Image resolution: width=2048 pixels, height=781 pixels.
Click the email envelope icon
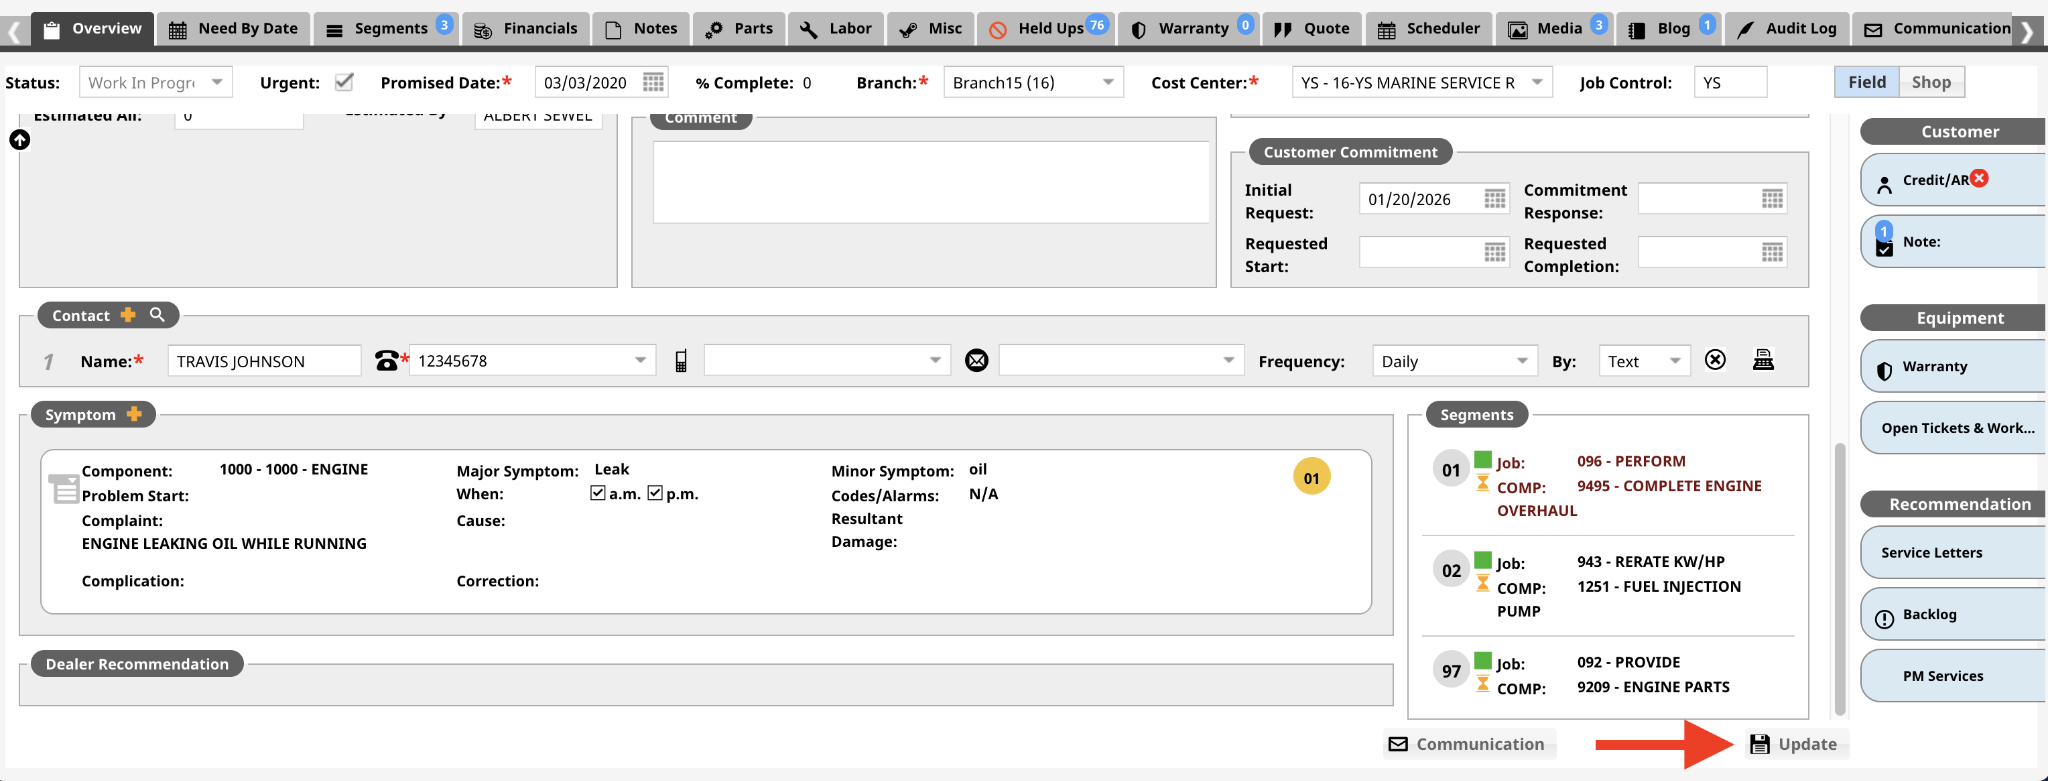pyautogui.click(x=977, y=361)
